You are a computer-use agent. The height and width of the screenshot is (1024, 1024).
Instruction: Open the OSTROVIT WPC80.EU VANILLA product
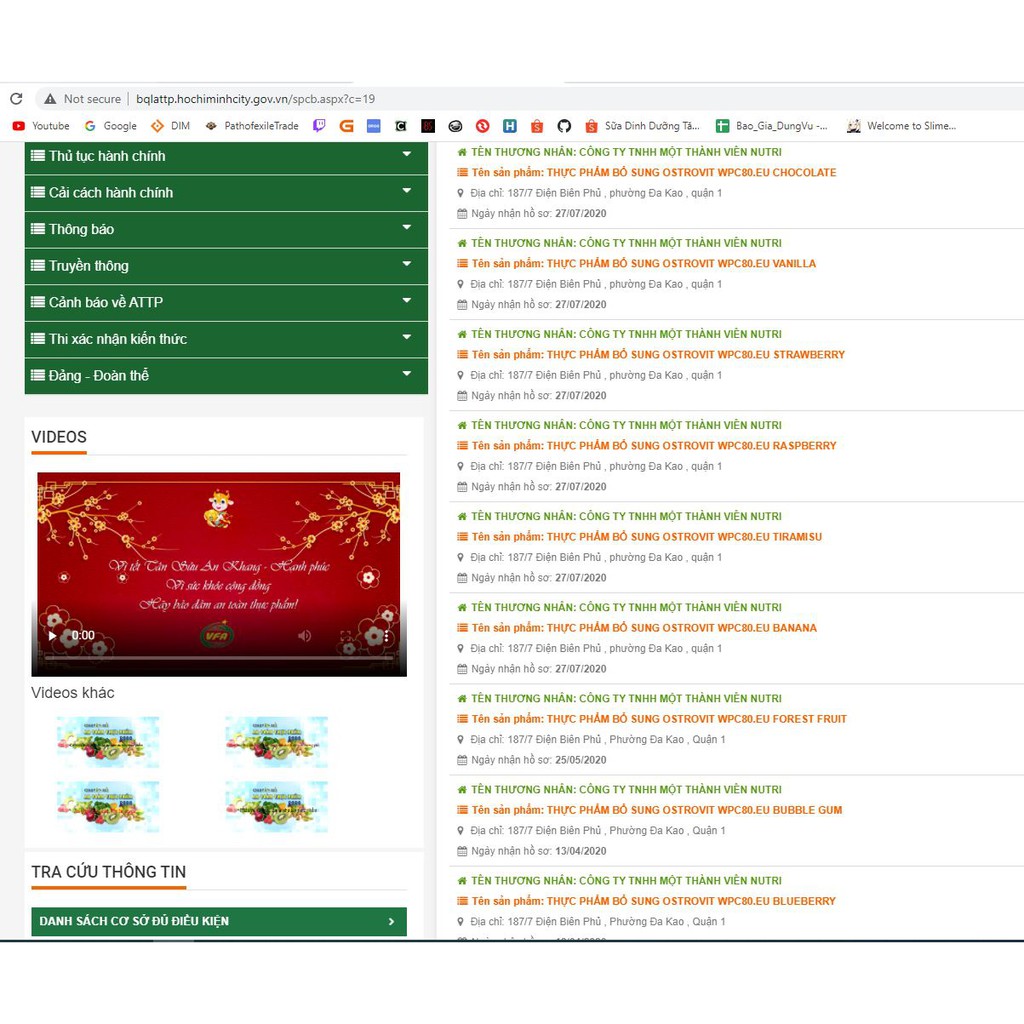[x=644, y=264]
